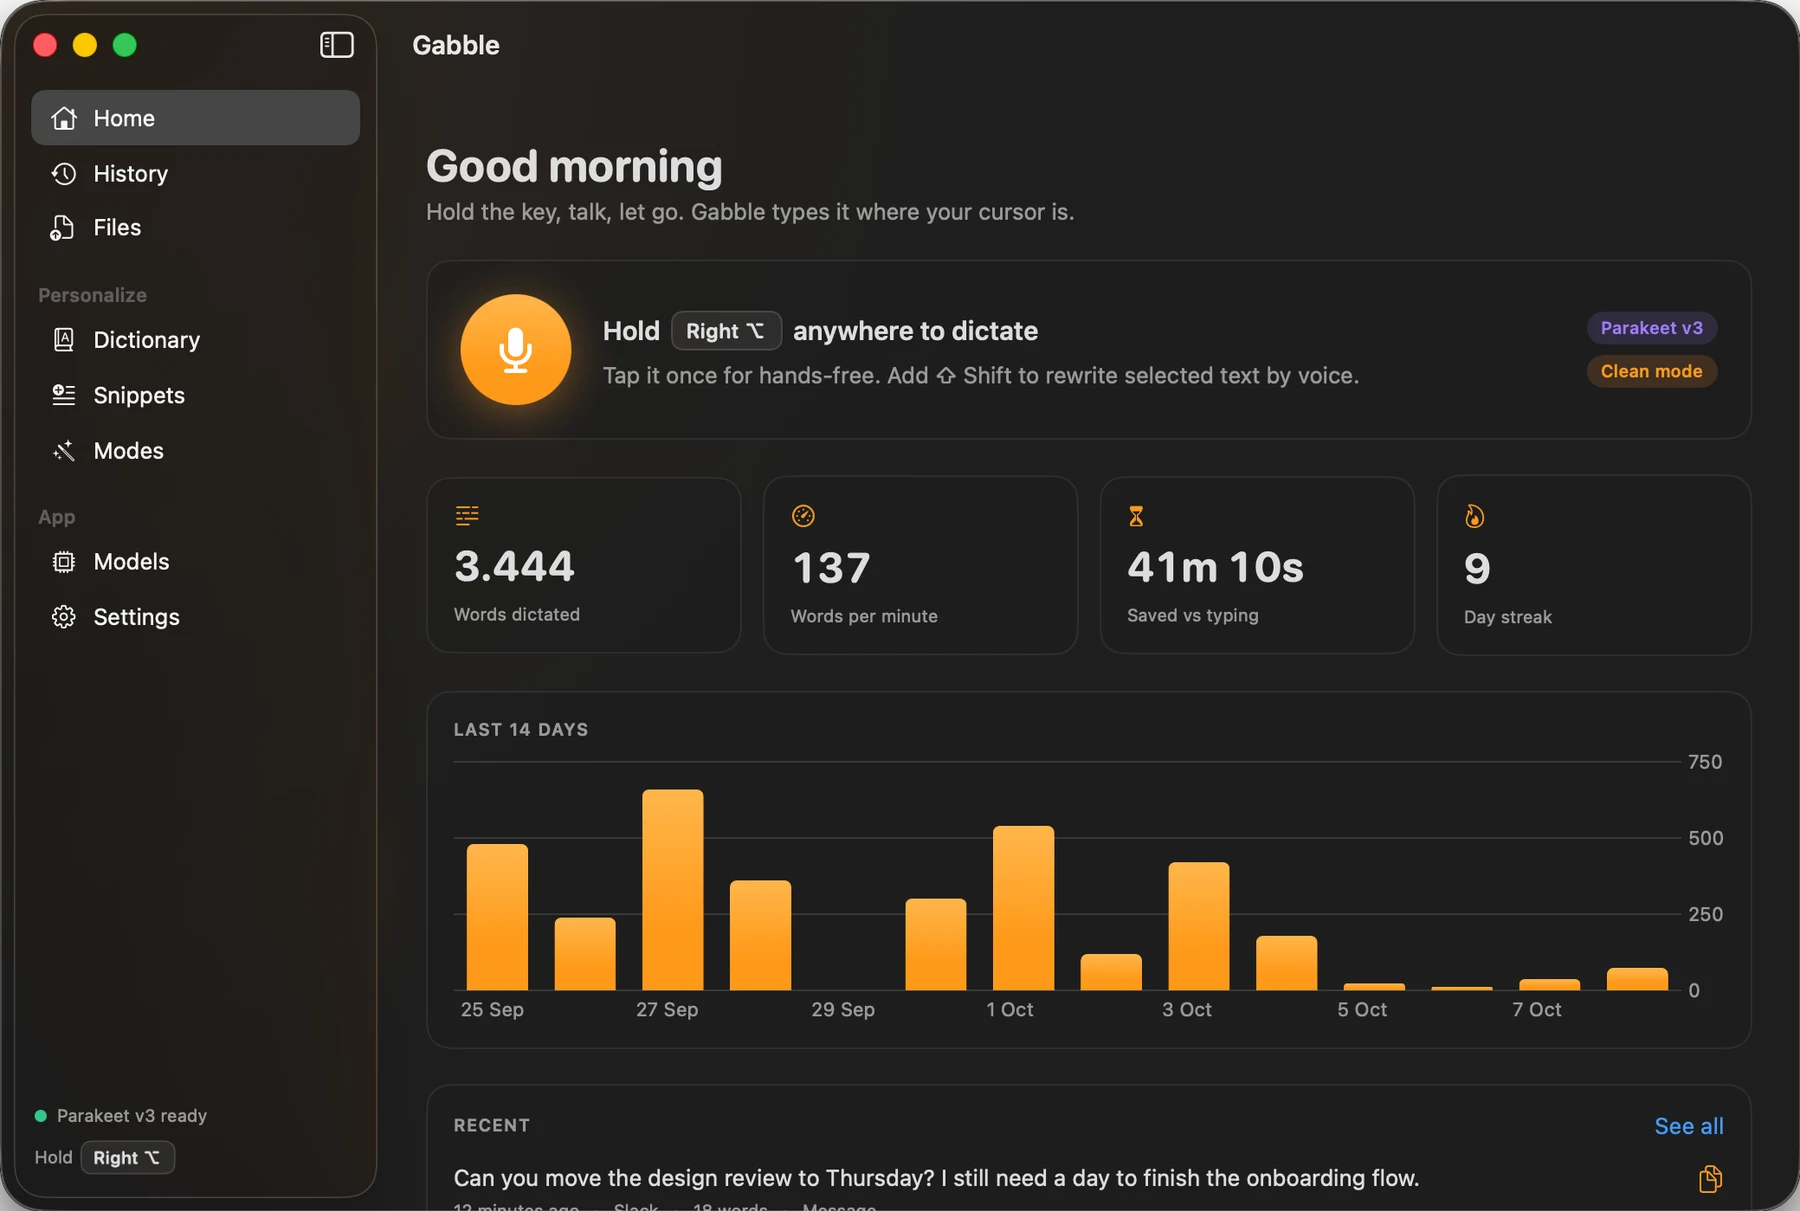Image resolution: width=1800 pixels, height=1211 pixels.
Task: Open the Home section label
Action: pos(124,118)
